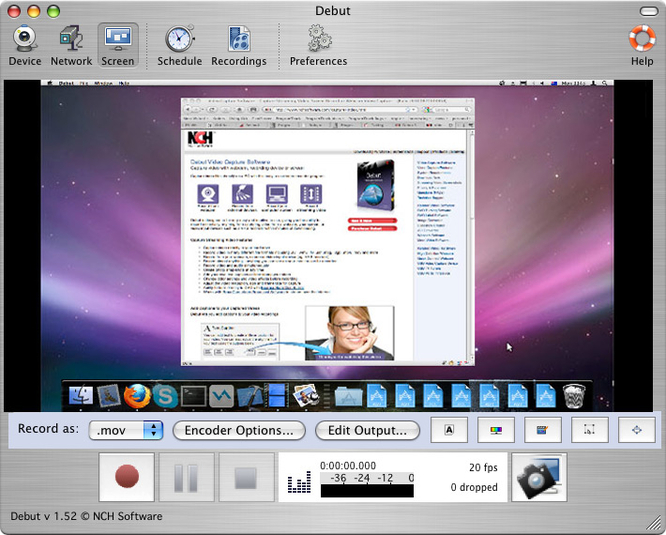Toggle the selection region capture button

point(590,430)
